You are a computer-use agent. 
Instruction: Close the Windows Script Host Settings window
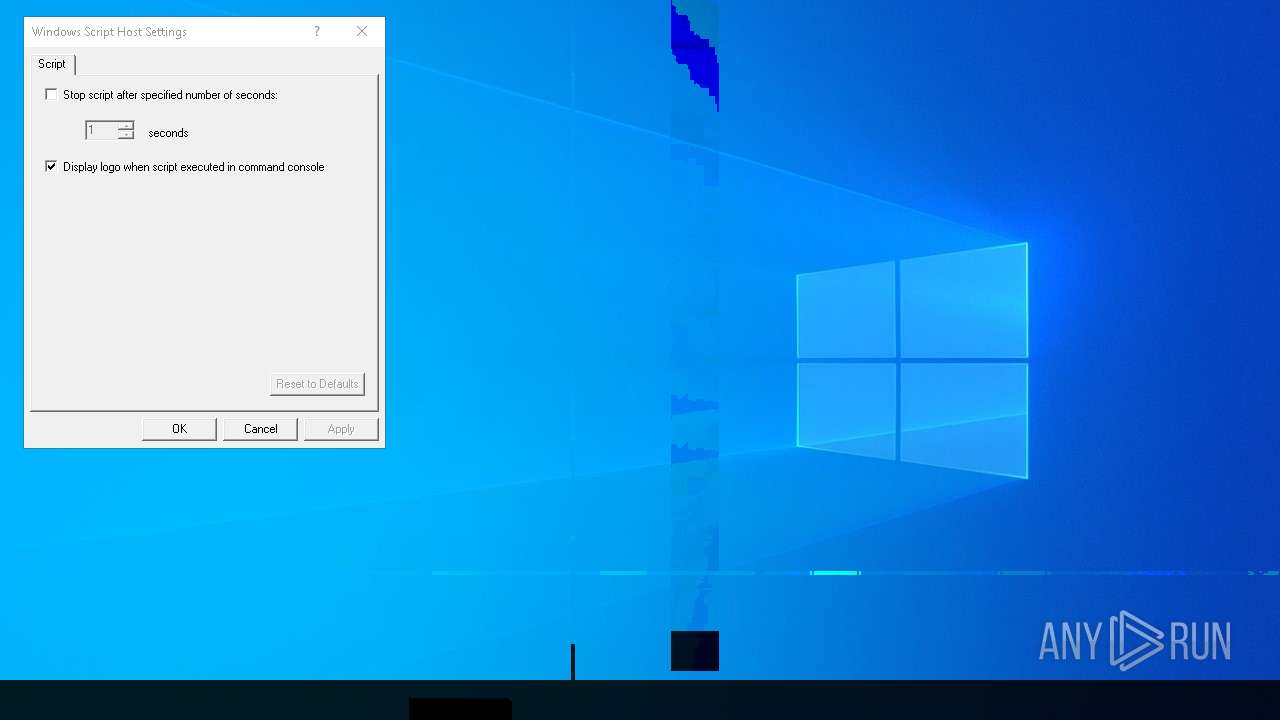[x=362, y=32]
